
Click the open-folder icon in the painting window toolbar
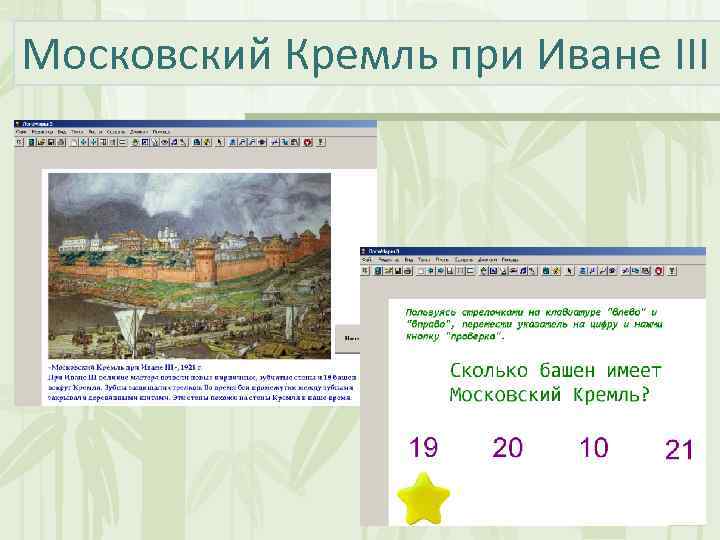coord(41,142)
